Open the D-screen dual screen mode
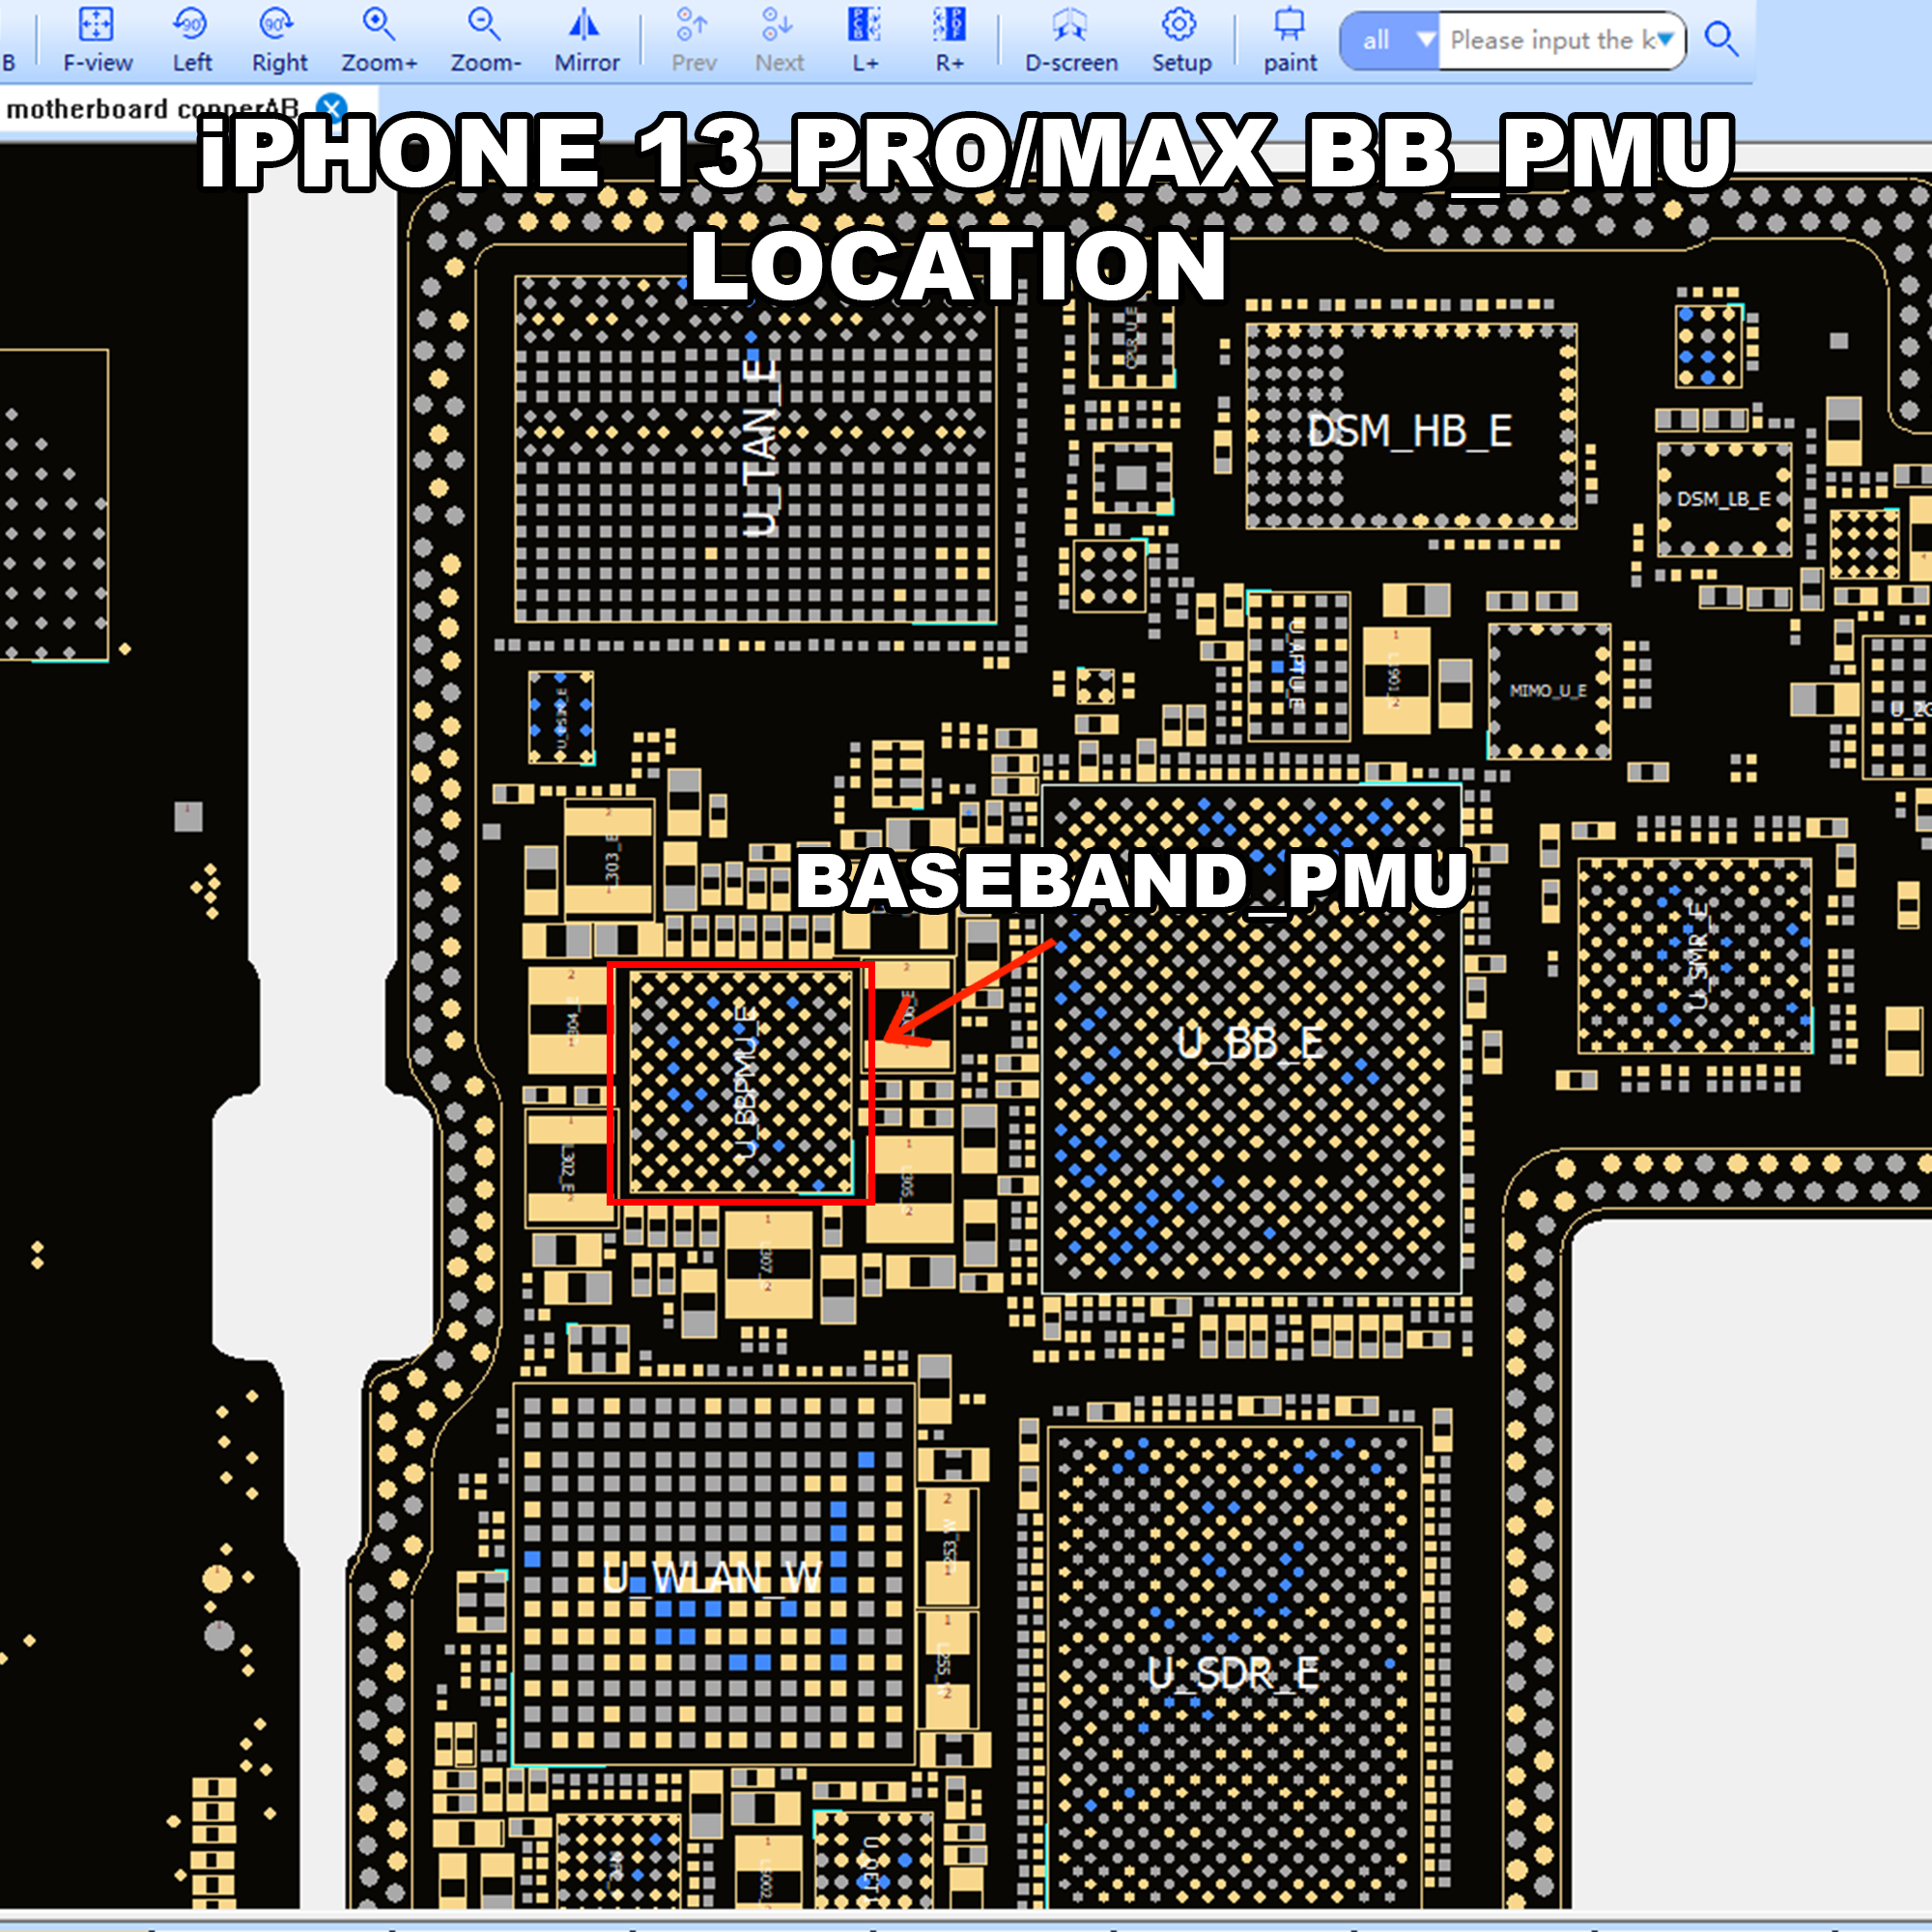The width and height of the screenshot is (1932, 1932). click(x=1070, y=24)
